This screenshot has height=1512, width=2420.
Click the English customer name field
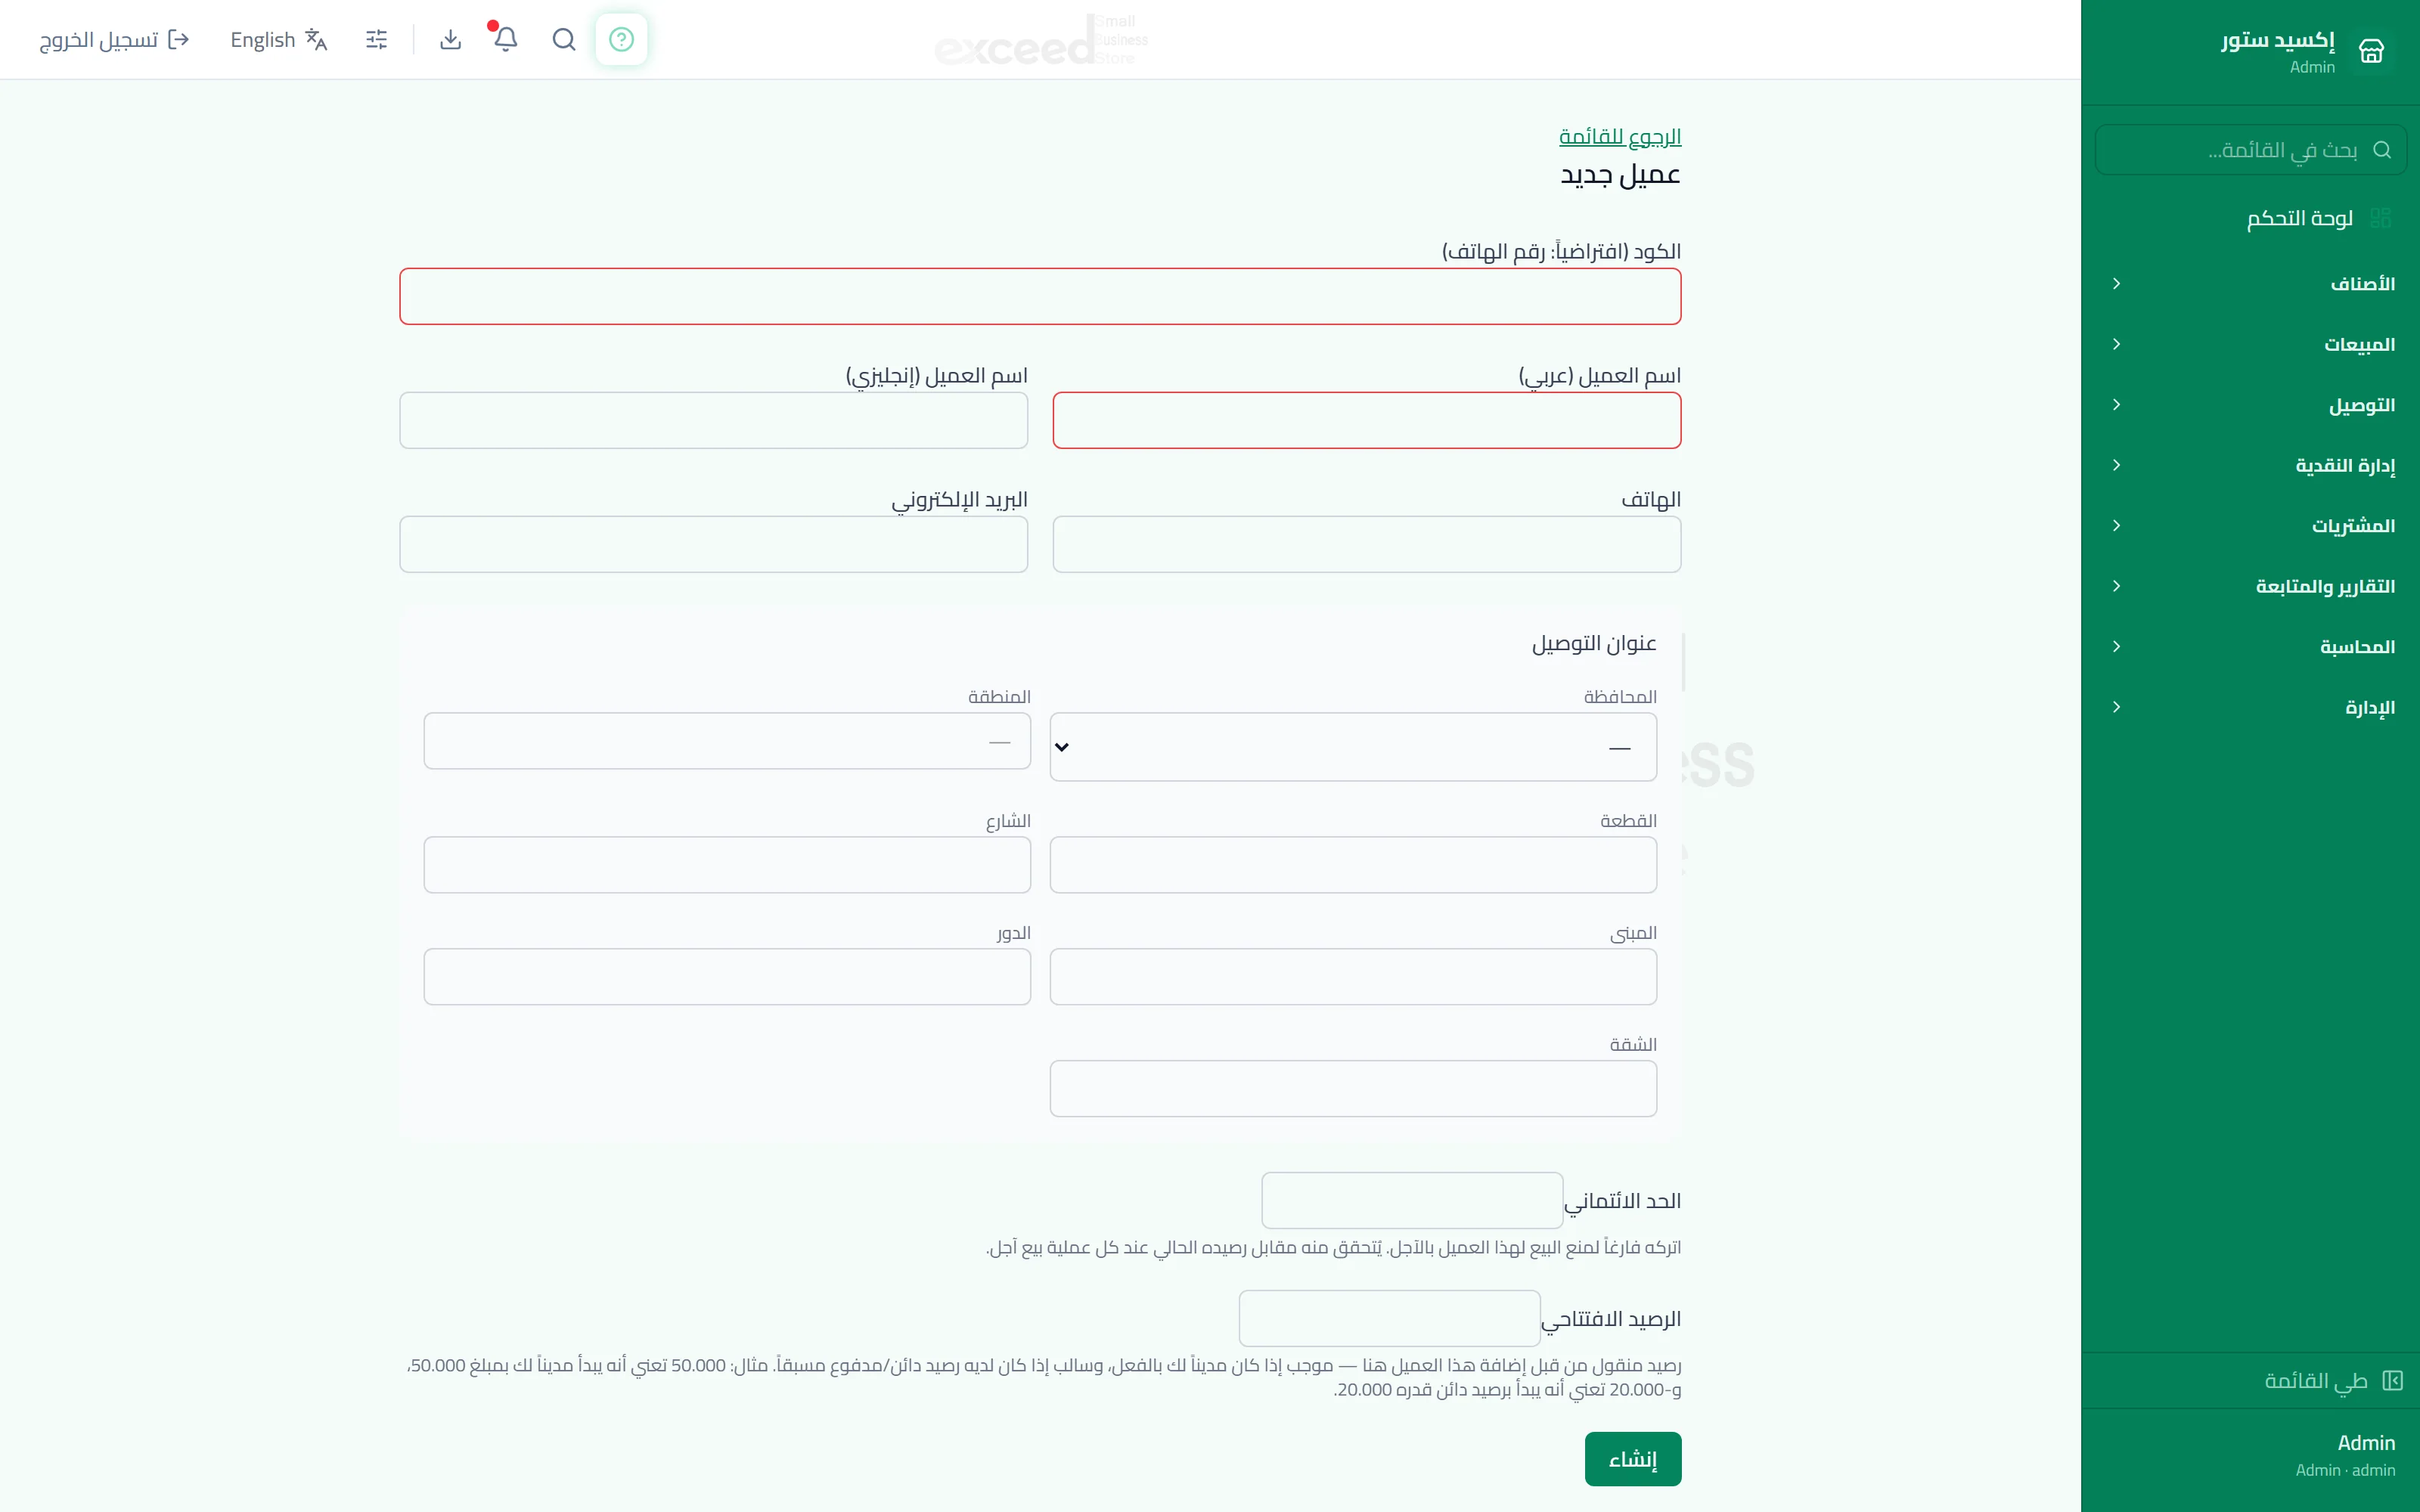(713, 420)
